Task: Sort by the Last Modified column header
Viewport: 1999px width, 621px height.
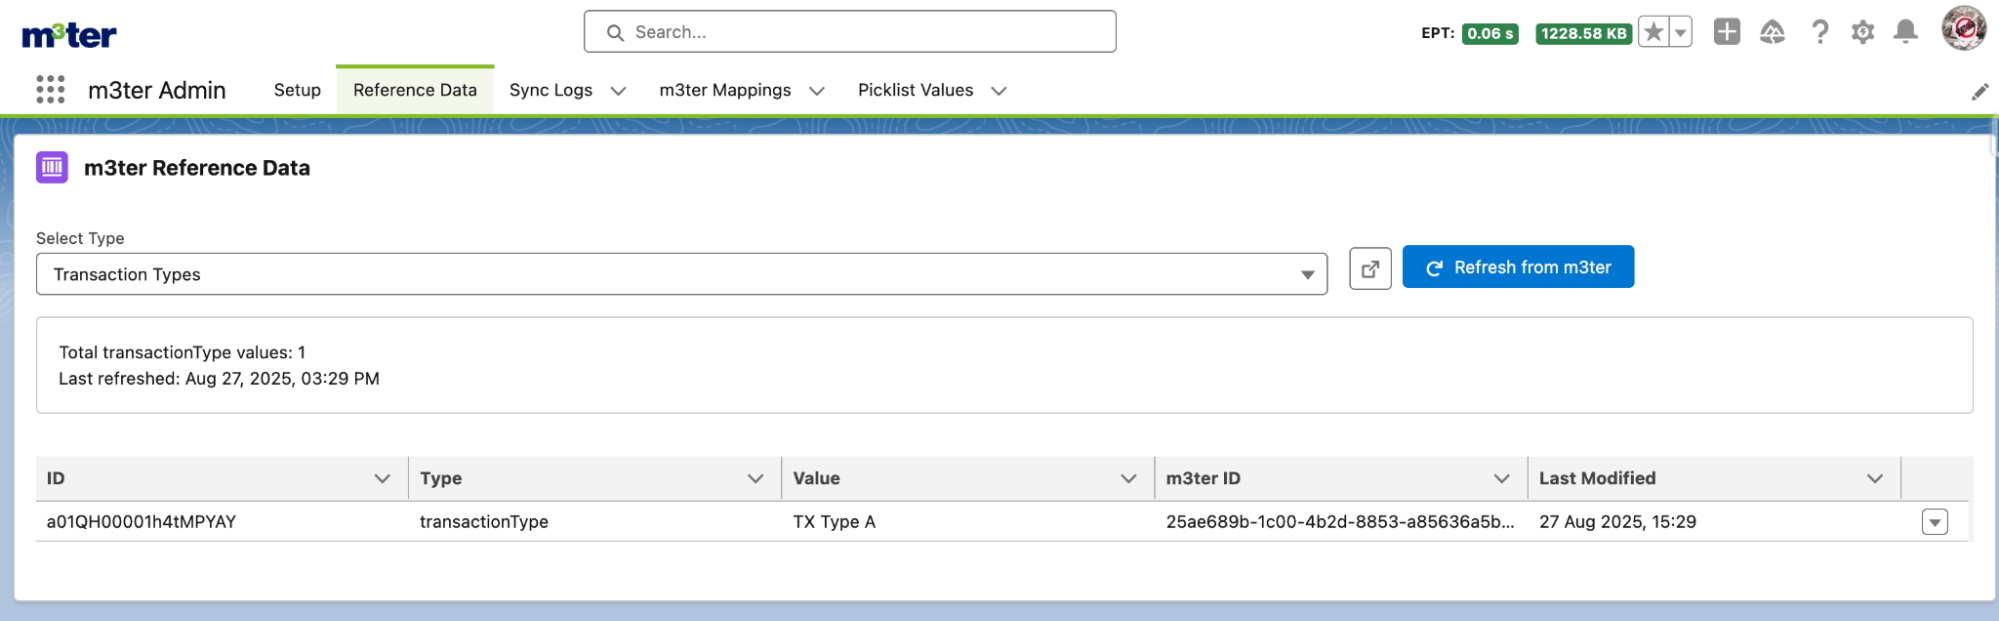Action: 1597,478
